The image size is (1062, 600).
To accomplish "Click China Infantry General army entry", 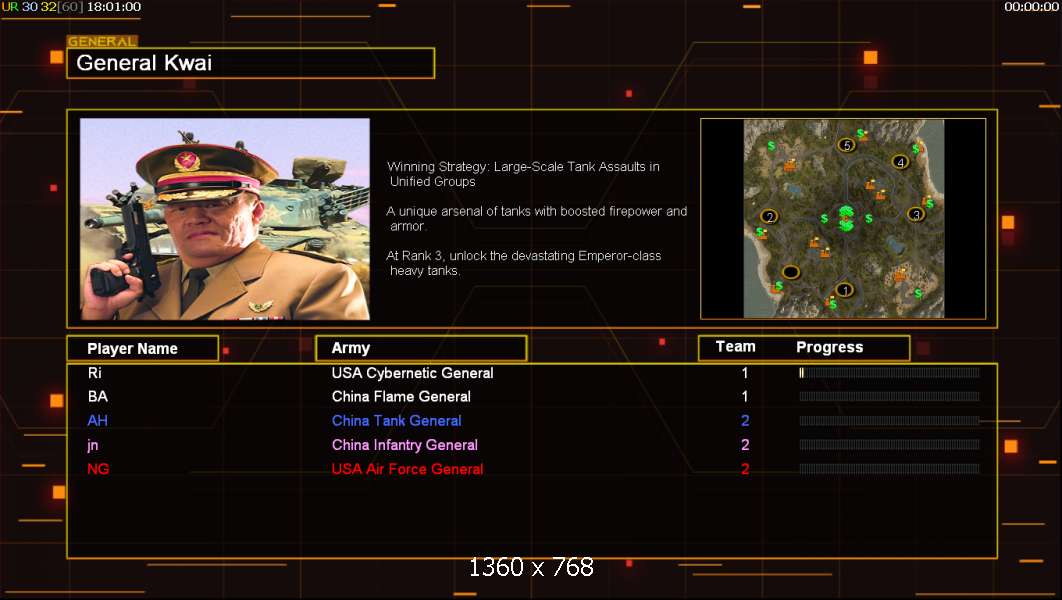I will 404,445.
